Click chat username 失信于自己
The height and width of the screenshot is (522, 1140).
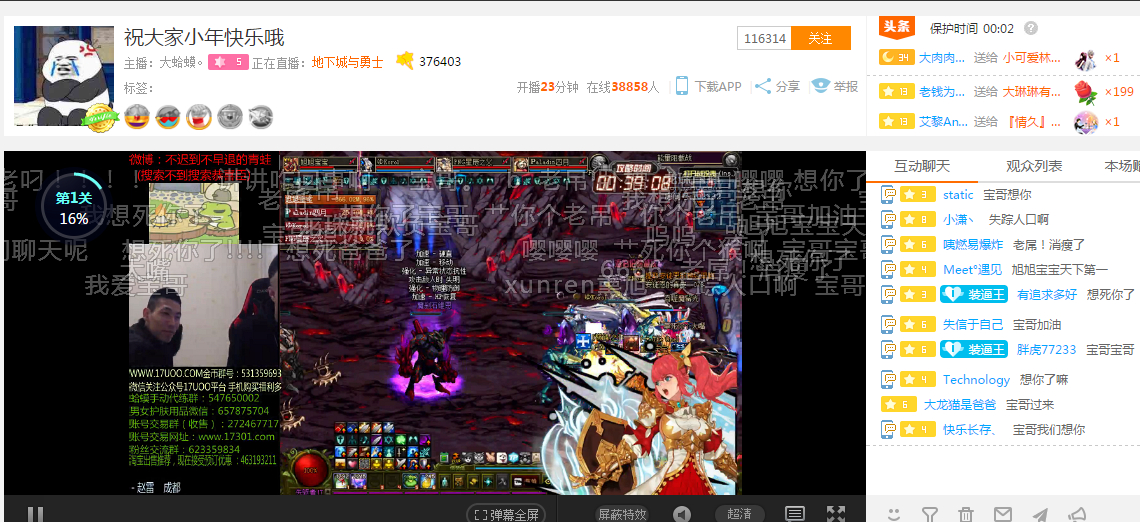973,324
